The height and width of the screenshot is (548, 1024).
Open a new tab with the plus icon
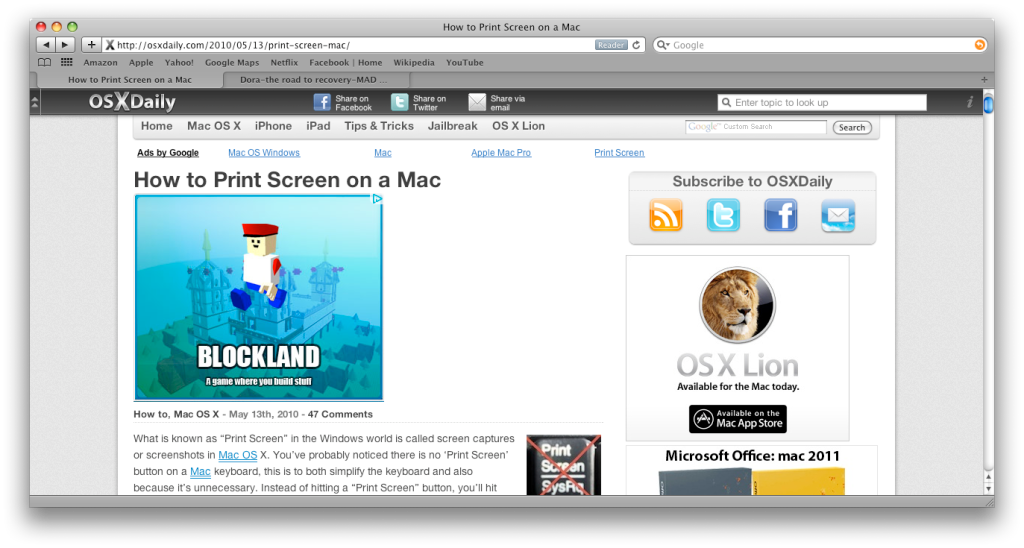984,80
